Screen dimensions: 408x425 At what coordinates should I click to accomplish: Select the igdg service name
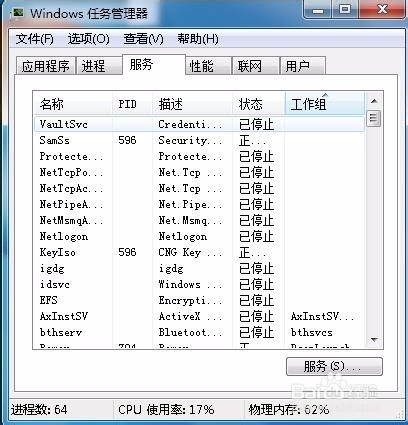pos(52,269)
